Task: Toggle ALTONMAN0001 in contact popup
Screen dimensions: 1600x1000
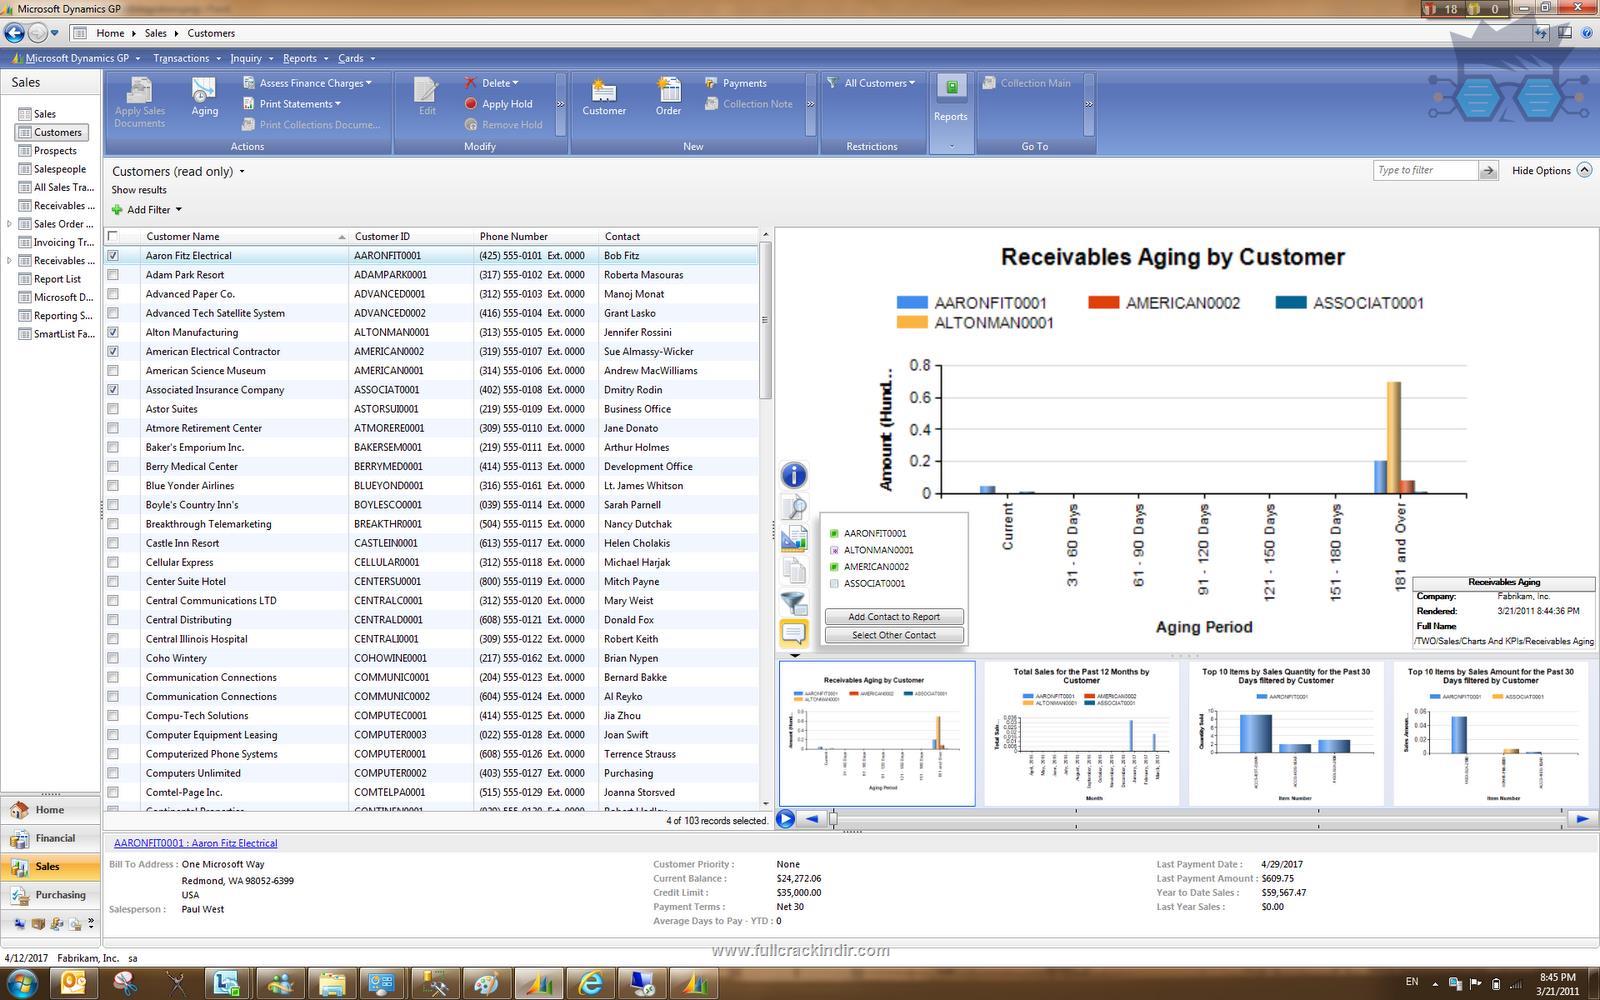Action: (x=834, y=550)
